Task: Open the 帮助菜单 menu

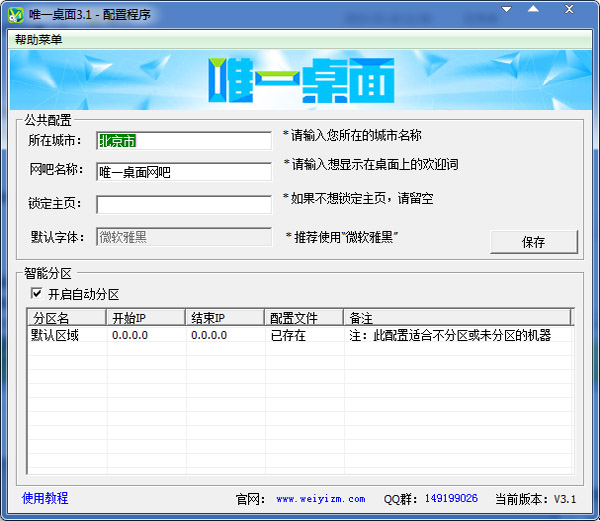Action: click(38, 39)
